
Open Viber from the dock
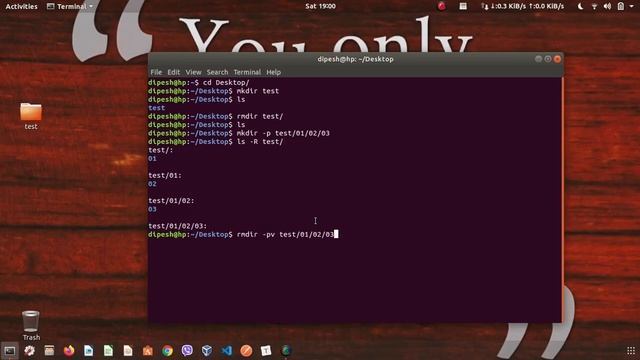187,351
